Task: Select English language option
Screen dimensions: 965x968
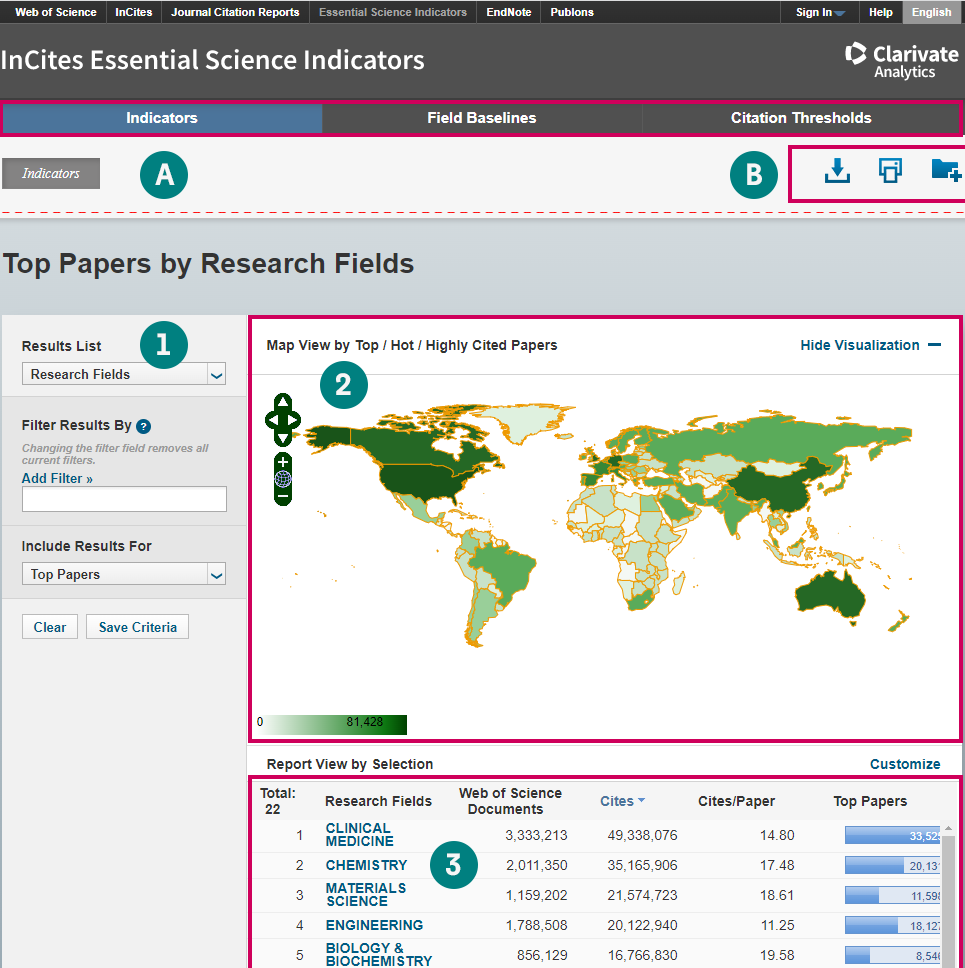Action: point(932,12)
